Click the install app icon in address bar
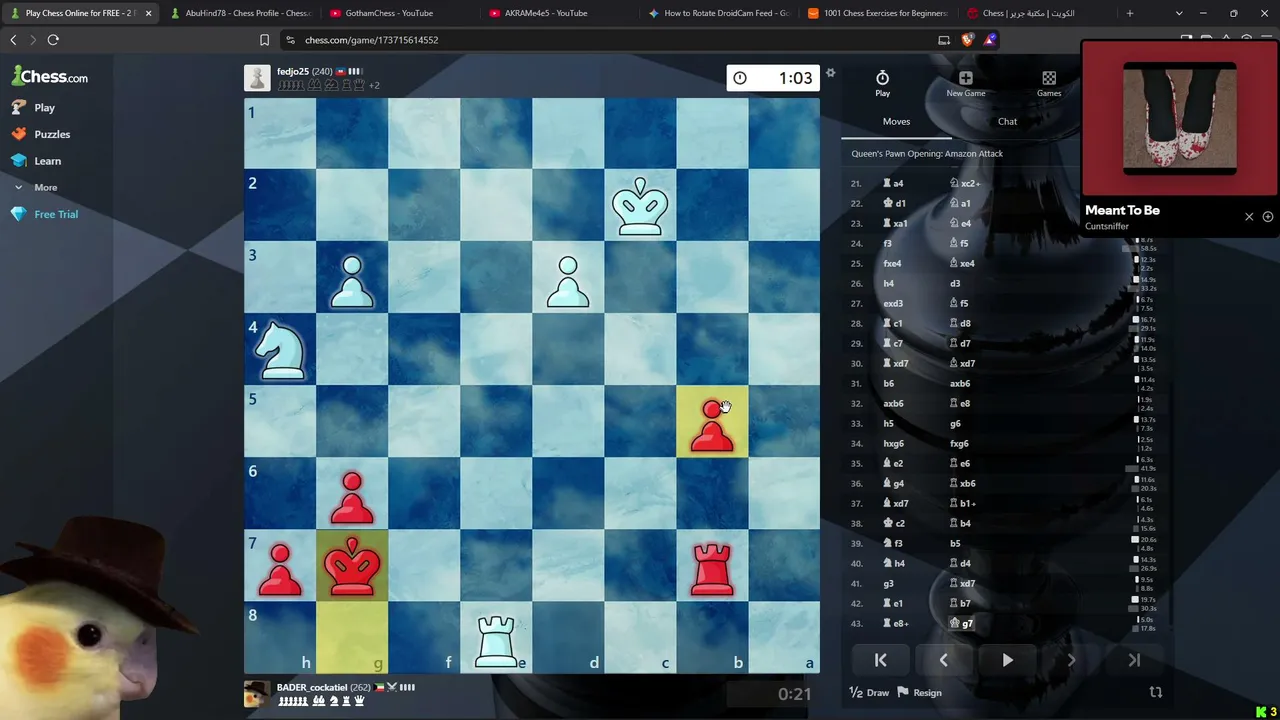This screenshot has width=1280, height=720. point(944,40)
